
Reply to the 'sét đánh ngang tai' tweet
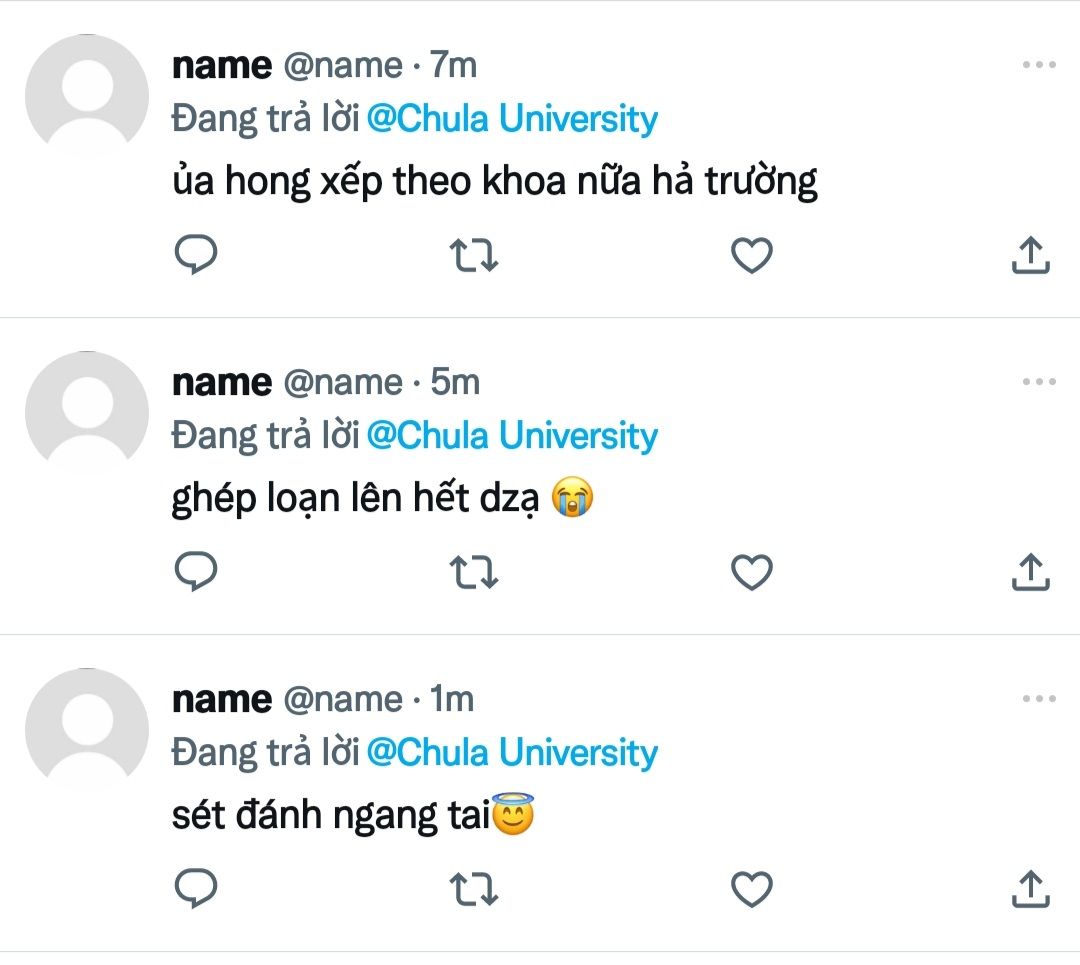pos(197,888)
